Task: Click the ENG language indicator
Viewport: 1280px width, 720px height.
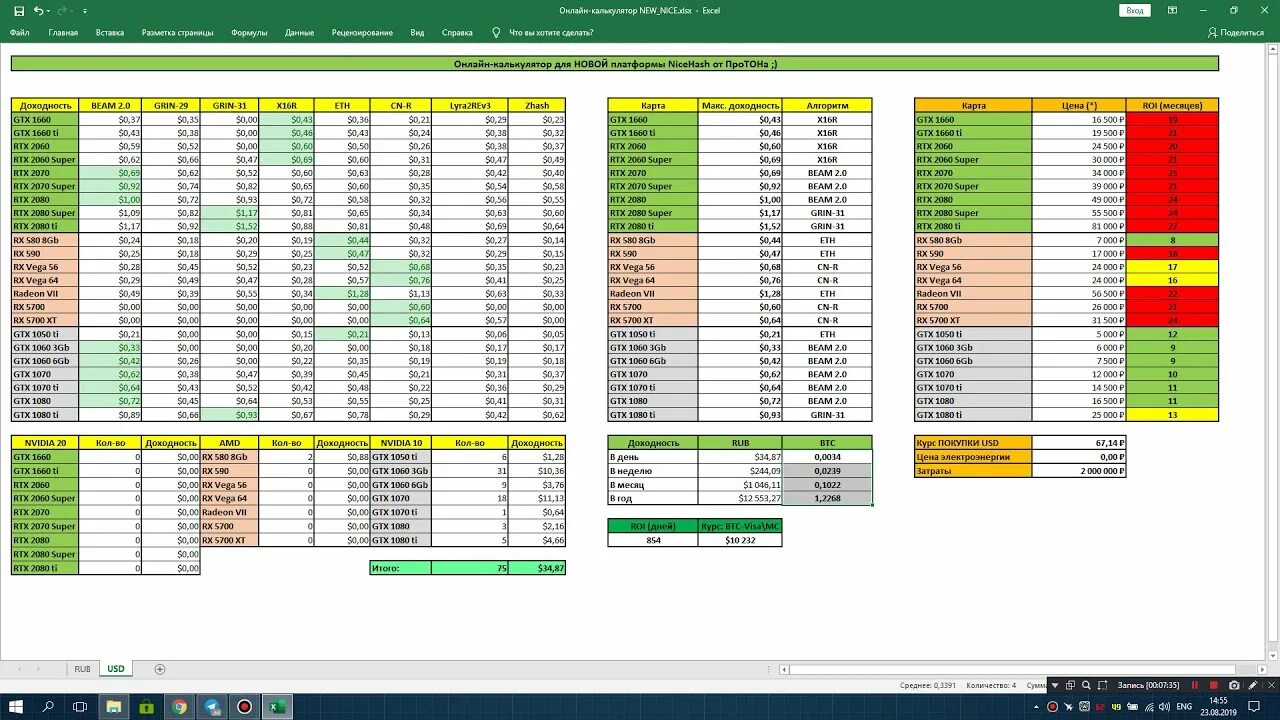Action: click(1183, 707)
